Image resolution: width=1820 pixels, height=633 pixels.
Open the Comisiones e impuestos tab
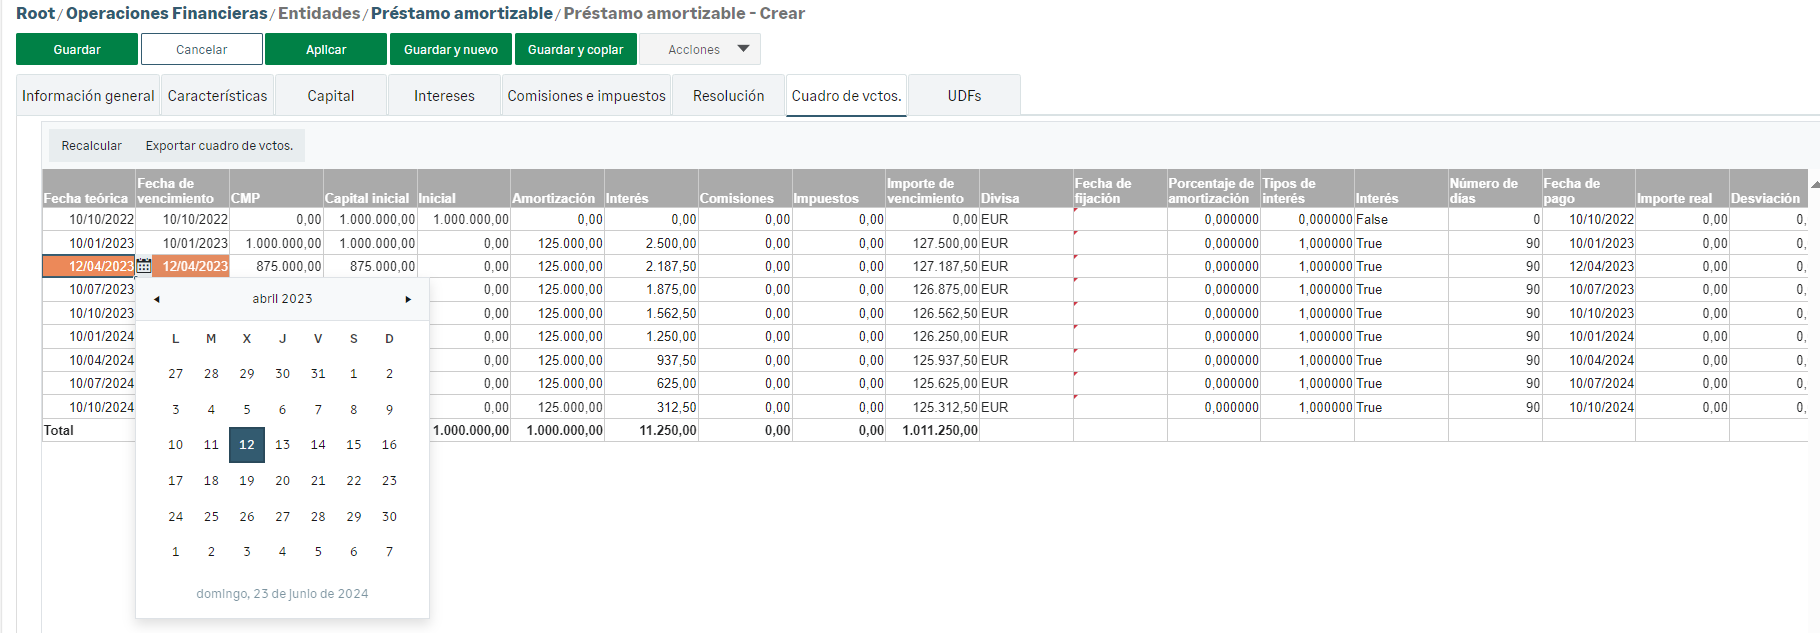[x=586, y=96]
